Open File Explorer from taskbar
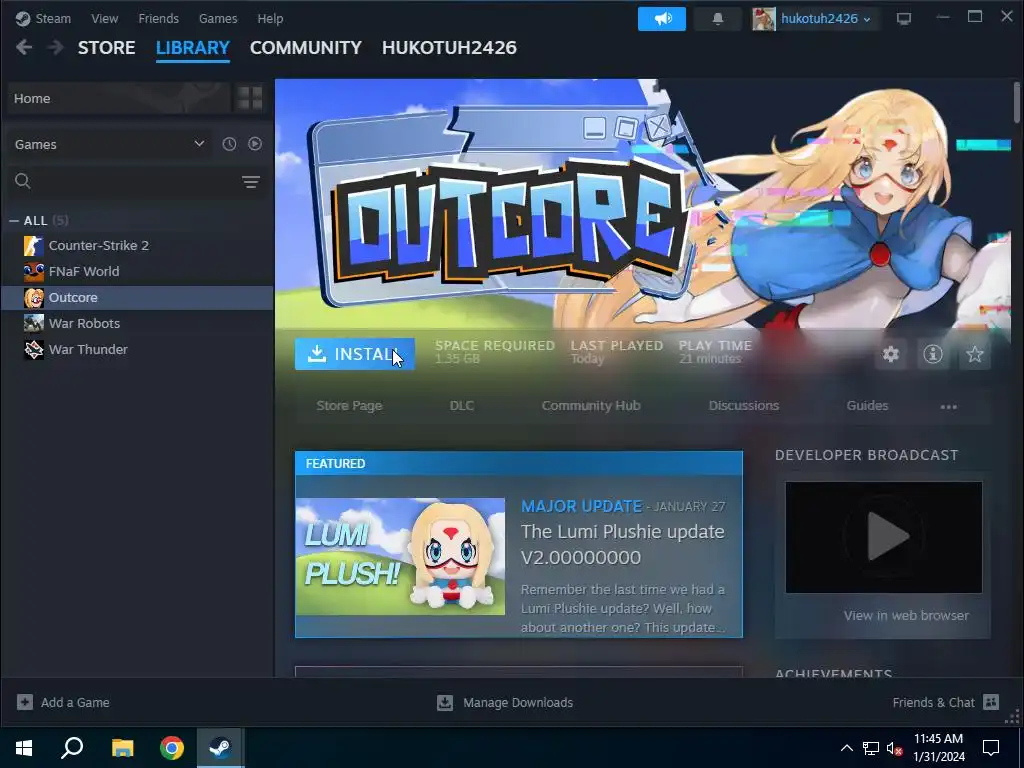This screenshot has height=768, width=1024. click(122, 748)
